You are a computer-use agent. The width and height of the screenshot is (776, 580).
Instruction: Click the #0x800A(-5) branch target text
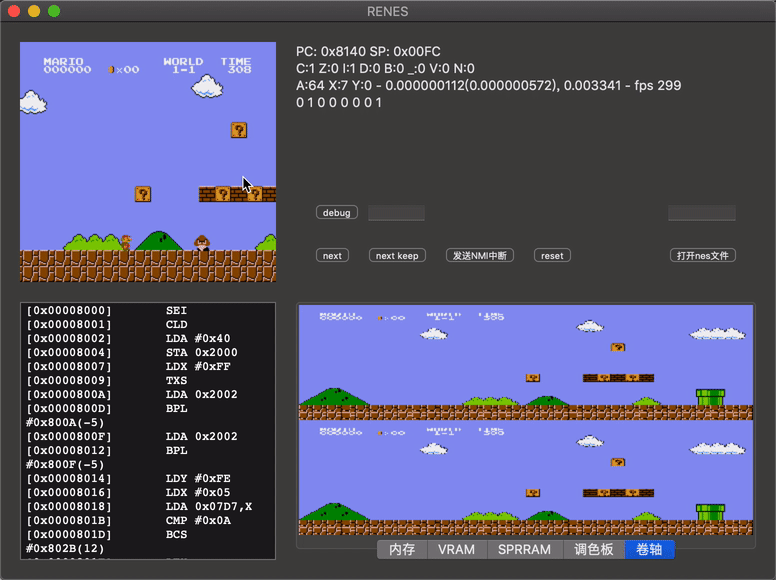65,422
